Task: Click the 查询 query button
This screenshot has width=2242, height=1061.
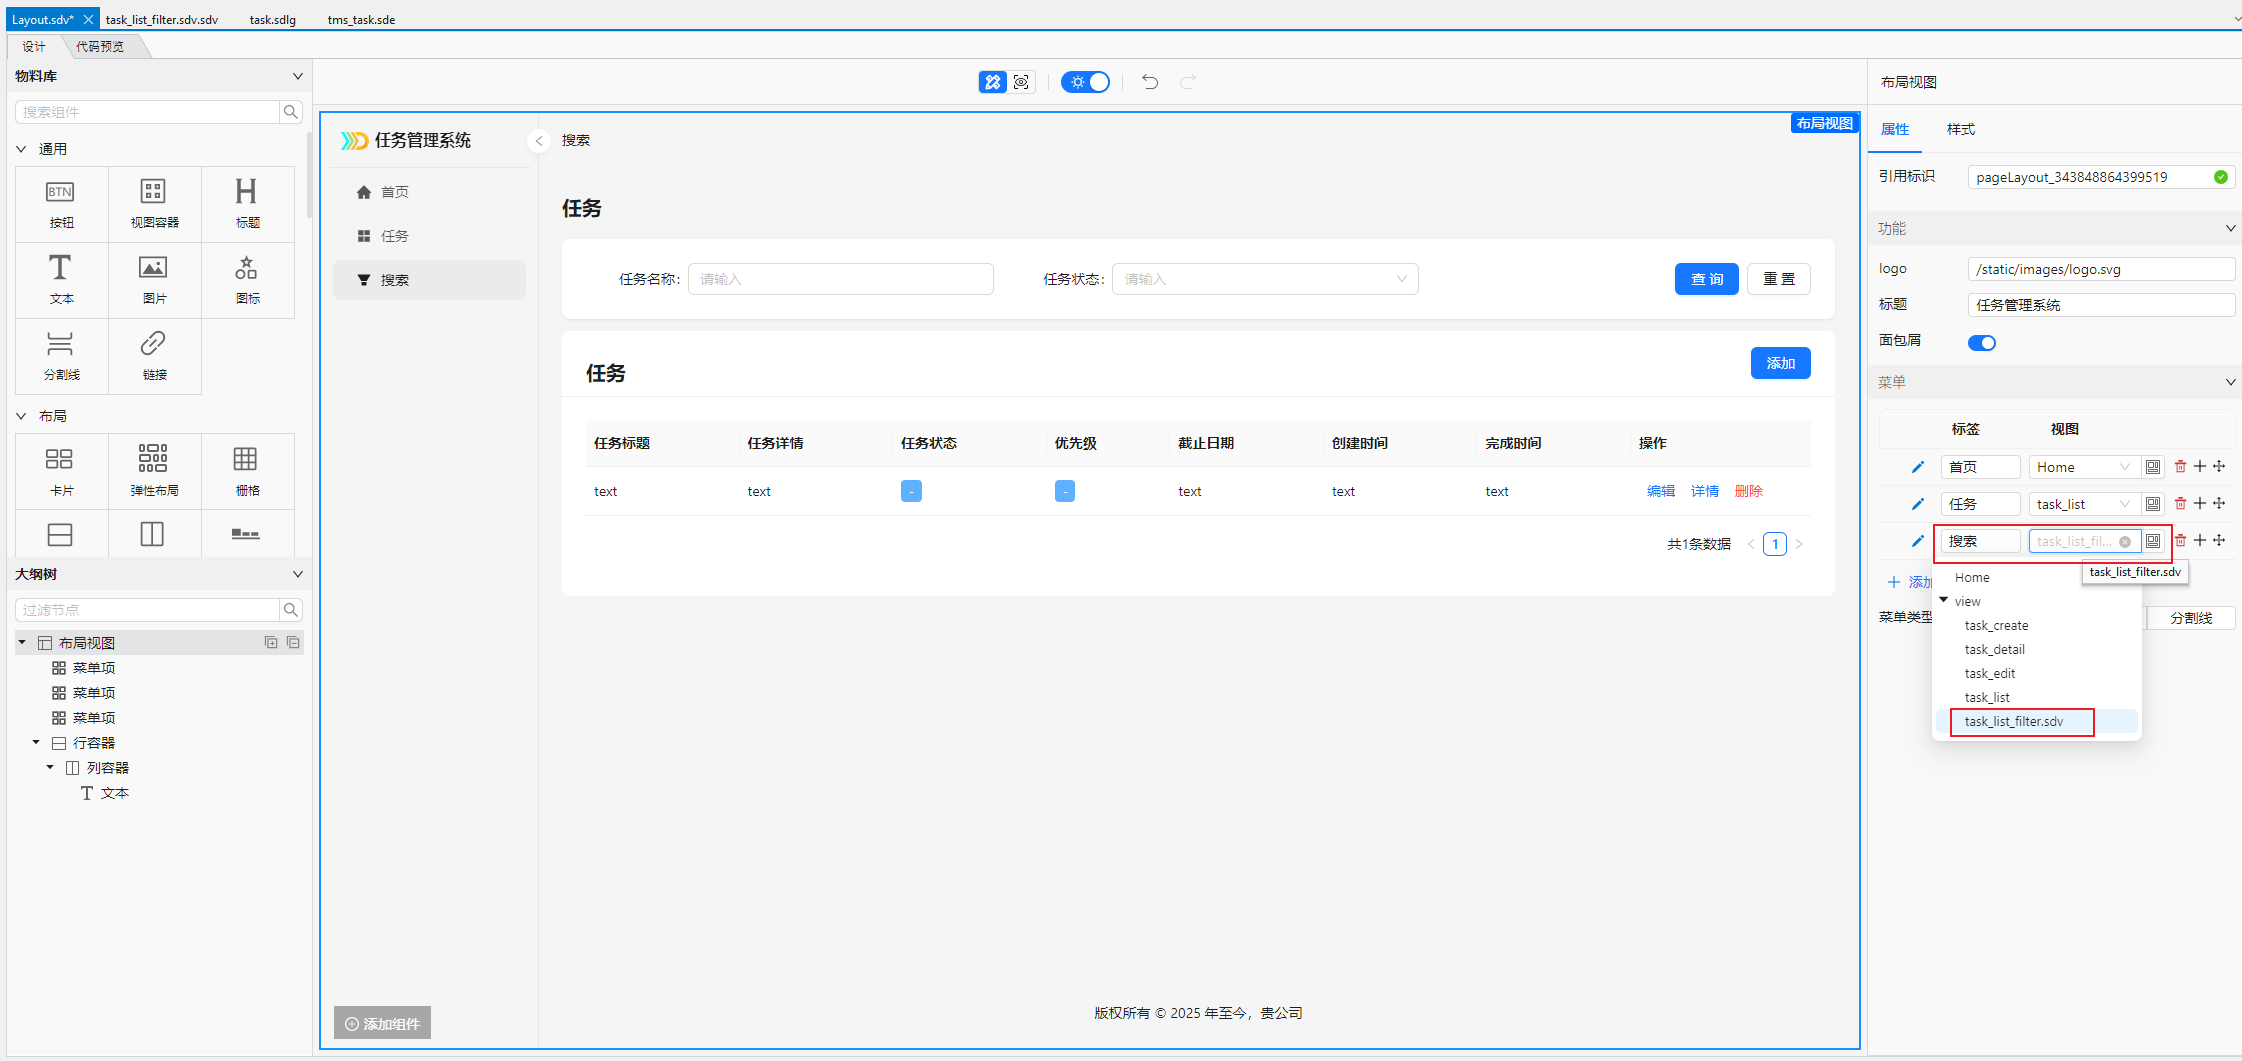Action: 1707,279
